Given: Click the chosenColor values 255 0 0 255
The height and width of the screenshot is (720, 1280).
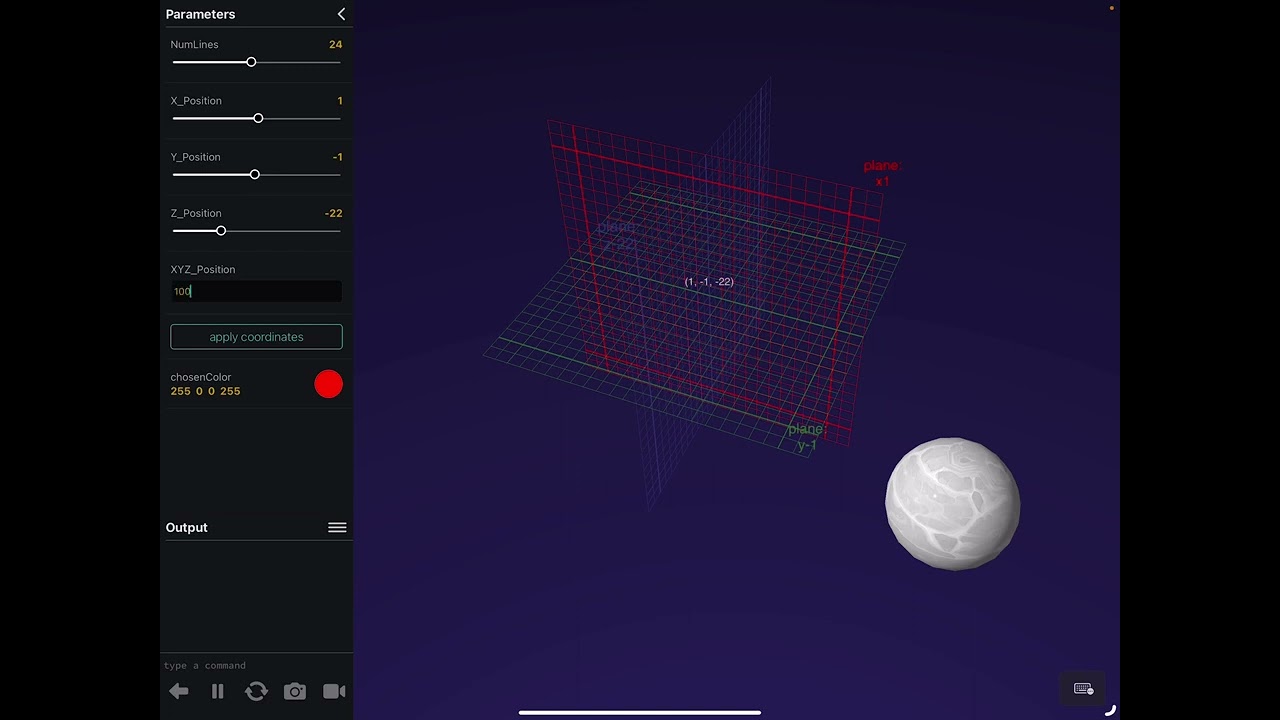Looking at the screenshot, I should point(205,391).
